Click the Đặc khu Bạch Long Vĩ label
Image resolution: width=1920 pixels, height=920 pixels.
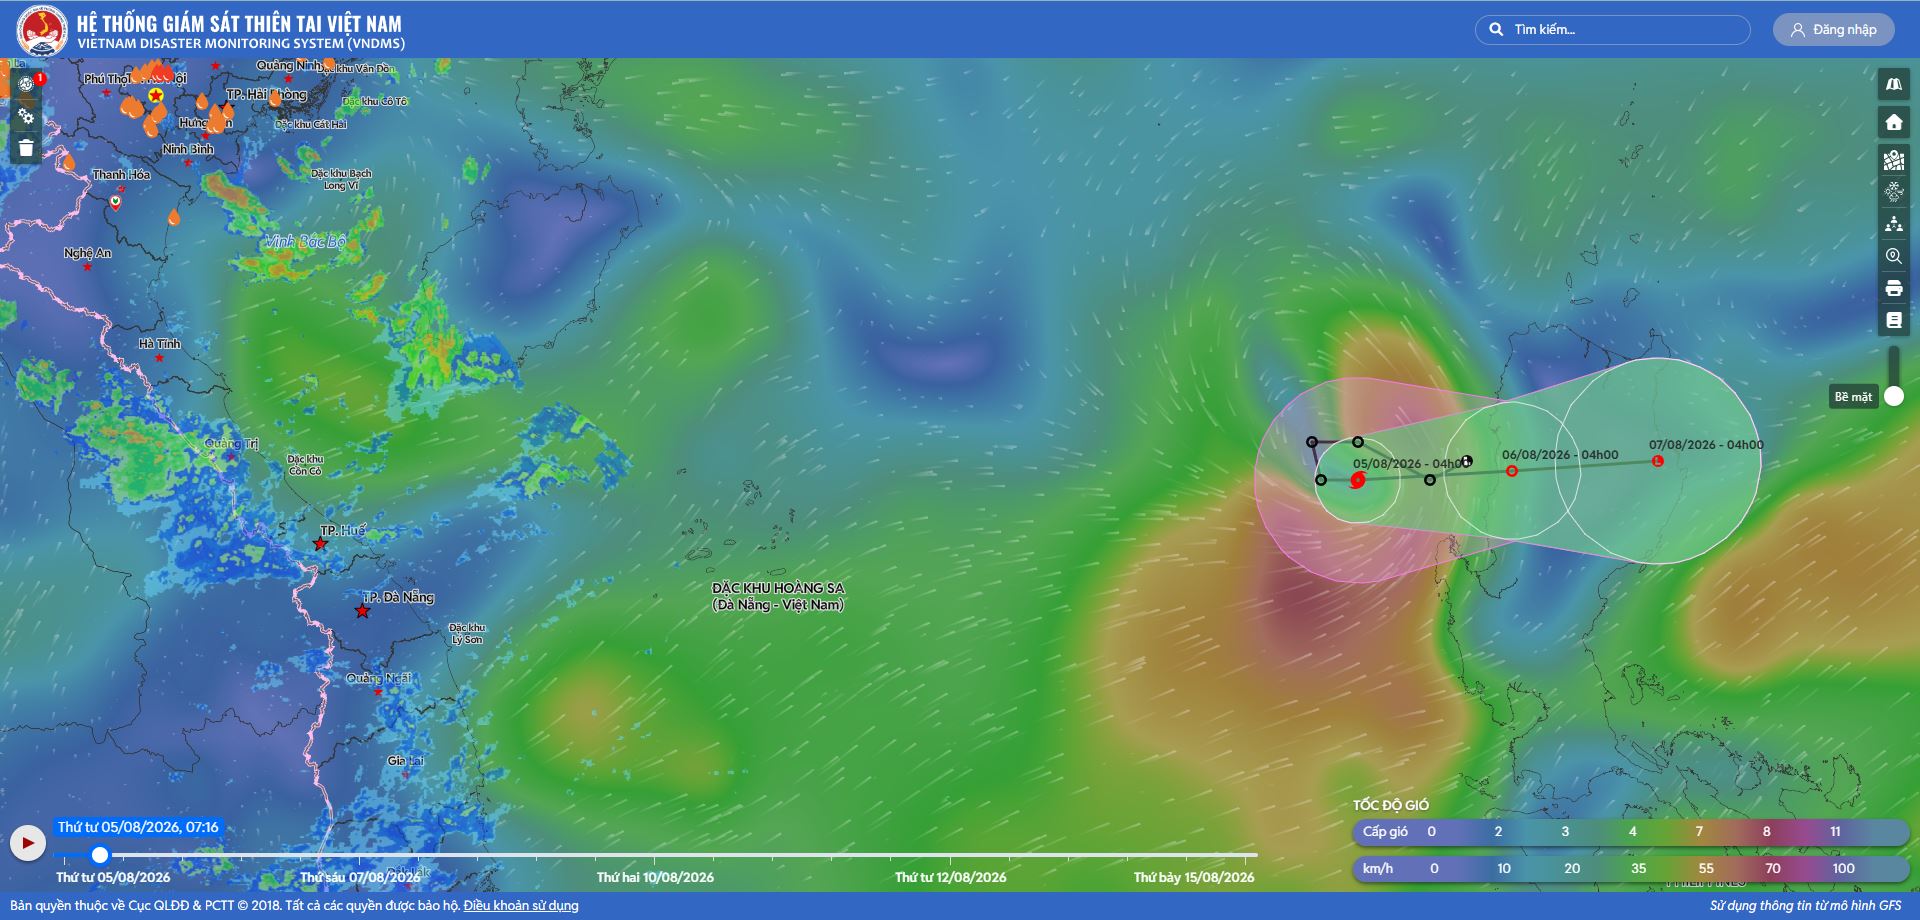tap(341, 179)
